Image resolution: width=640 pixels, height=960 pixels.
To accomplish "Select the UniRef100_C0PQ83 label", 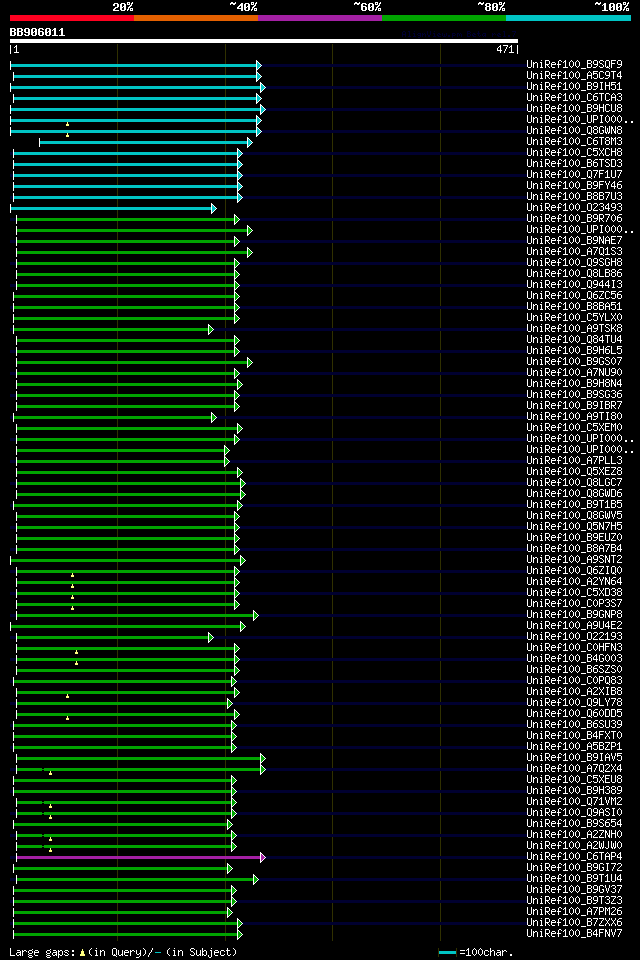I will tap(574, 681).
